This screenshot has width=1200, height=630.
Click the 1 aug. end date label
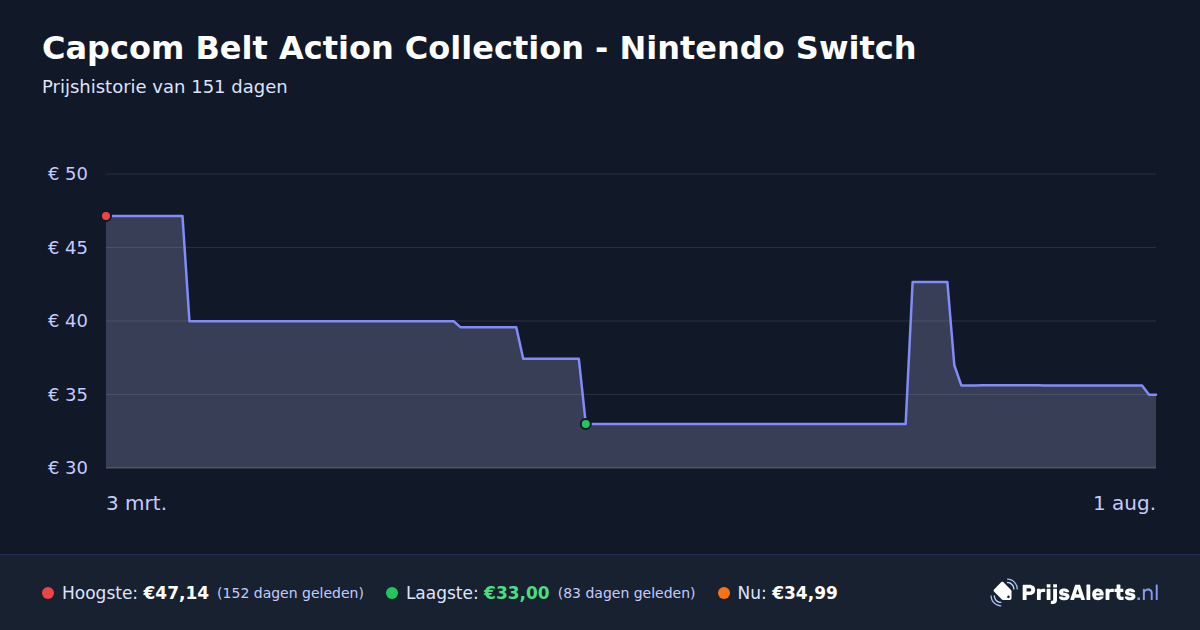[1124, 504]
